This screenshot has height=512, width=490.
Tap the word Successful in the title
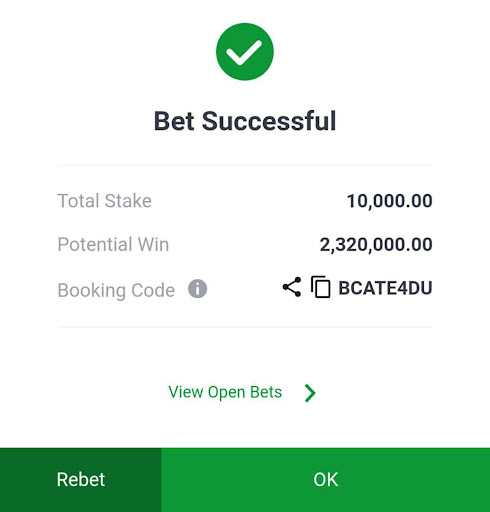(269, 121)
